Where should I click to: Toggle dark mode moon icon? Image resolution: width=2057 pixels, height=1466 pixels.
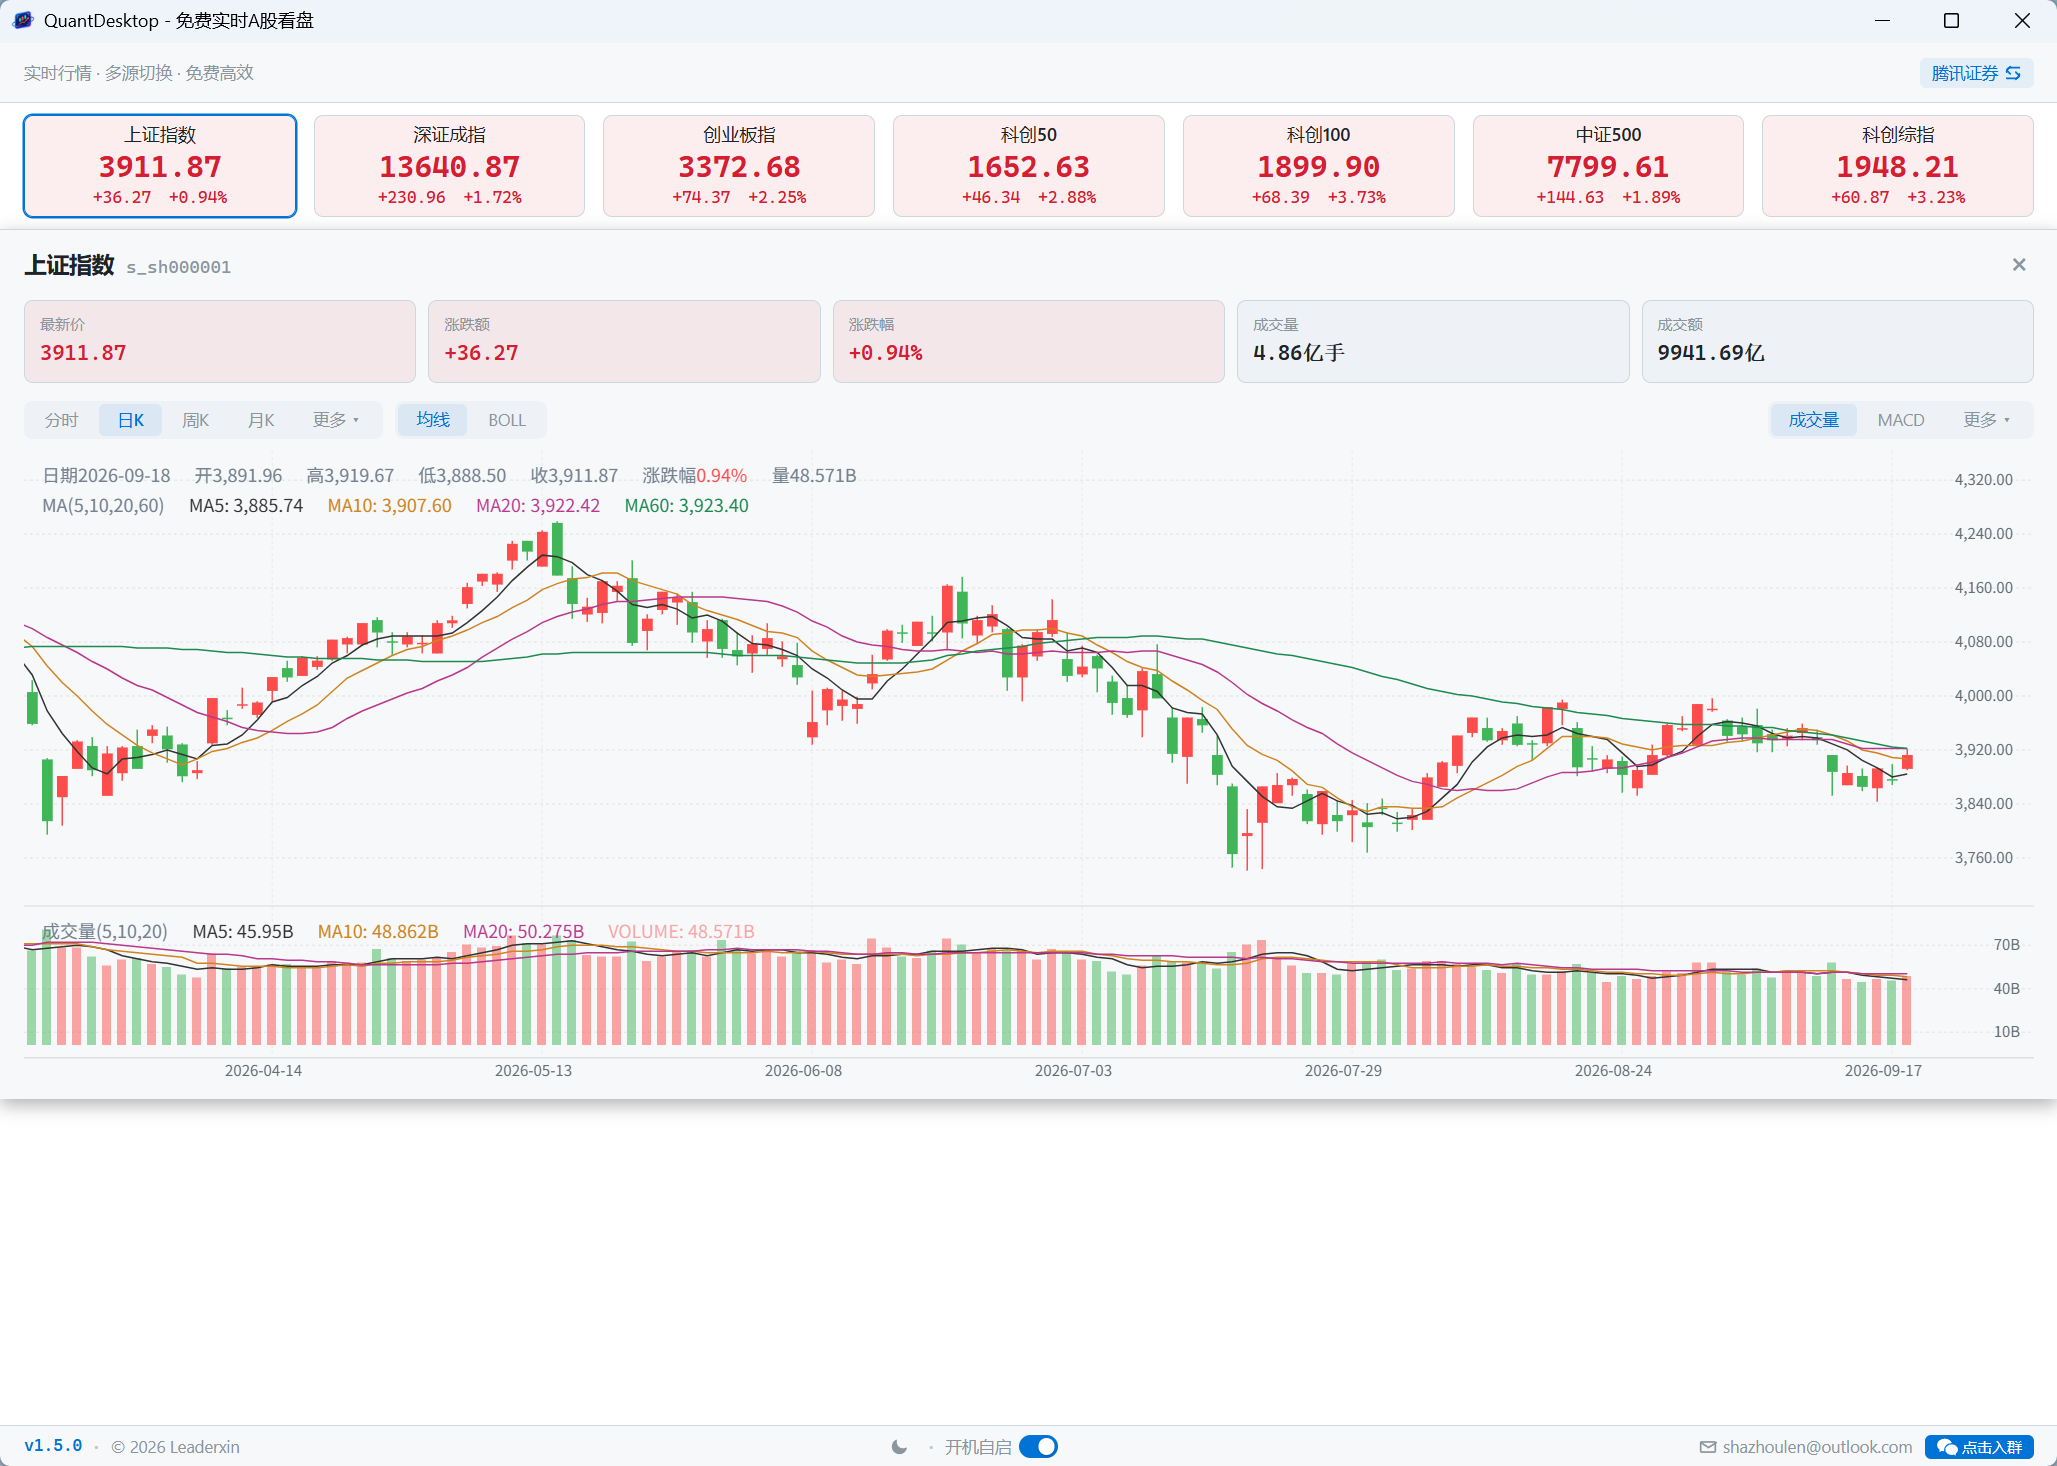(x=899, y=1447)
